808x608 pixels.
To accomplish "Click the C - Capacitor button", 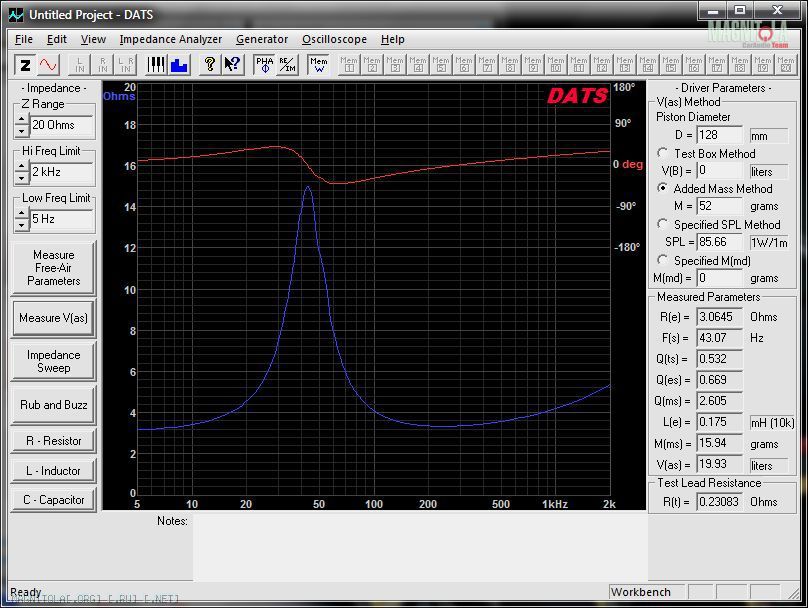I will 54,500.
